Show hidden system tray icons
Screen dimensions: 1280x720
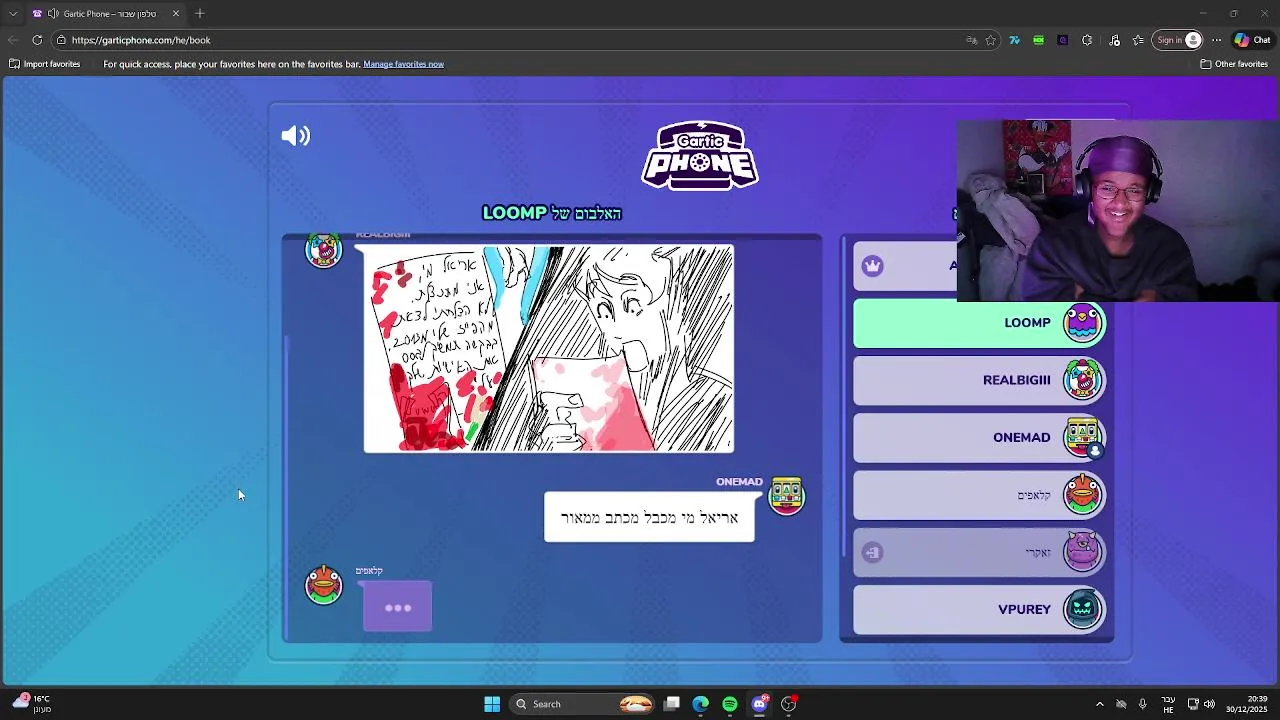(x=1100, y=704)
